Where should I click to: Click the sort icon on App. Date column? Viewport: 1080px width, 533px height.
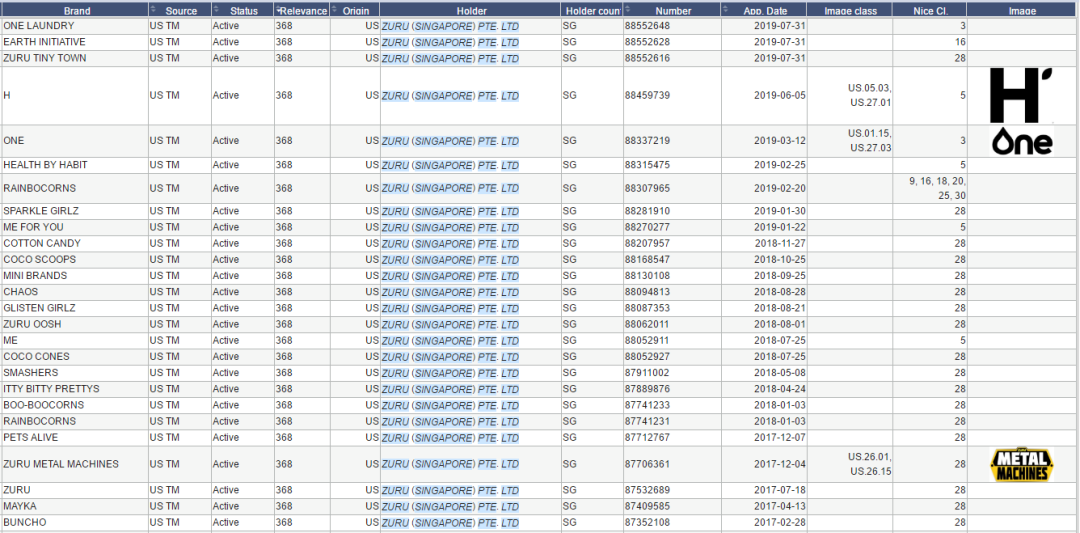tap(726, 10)
